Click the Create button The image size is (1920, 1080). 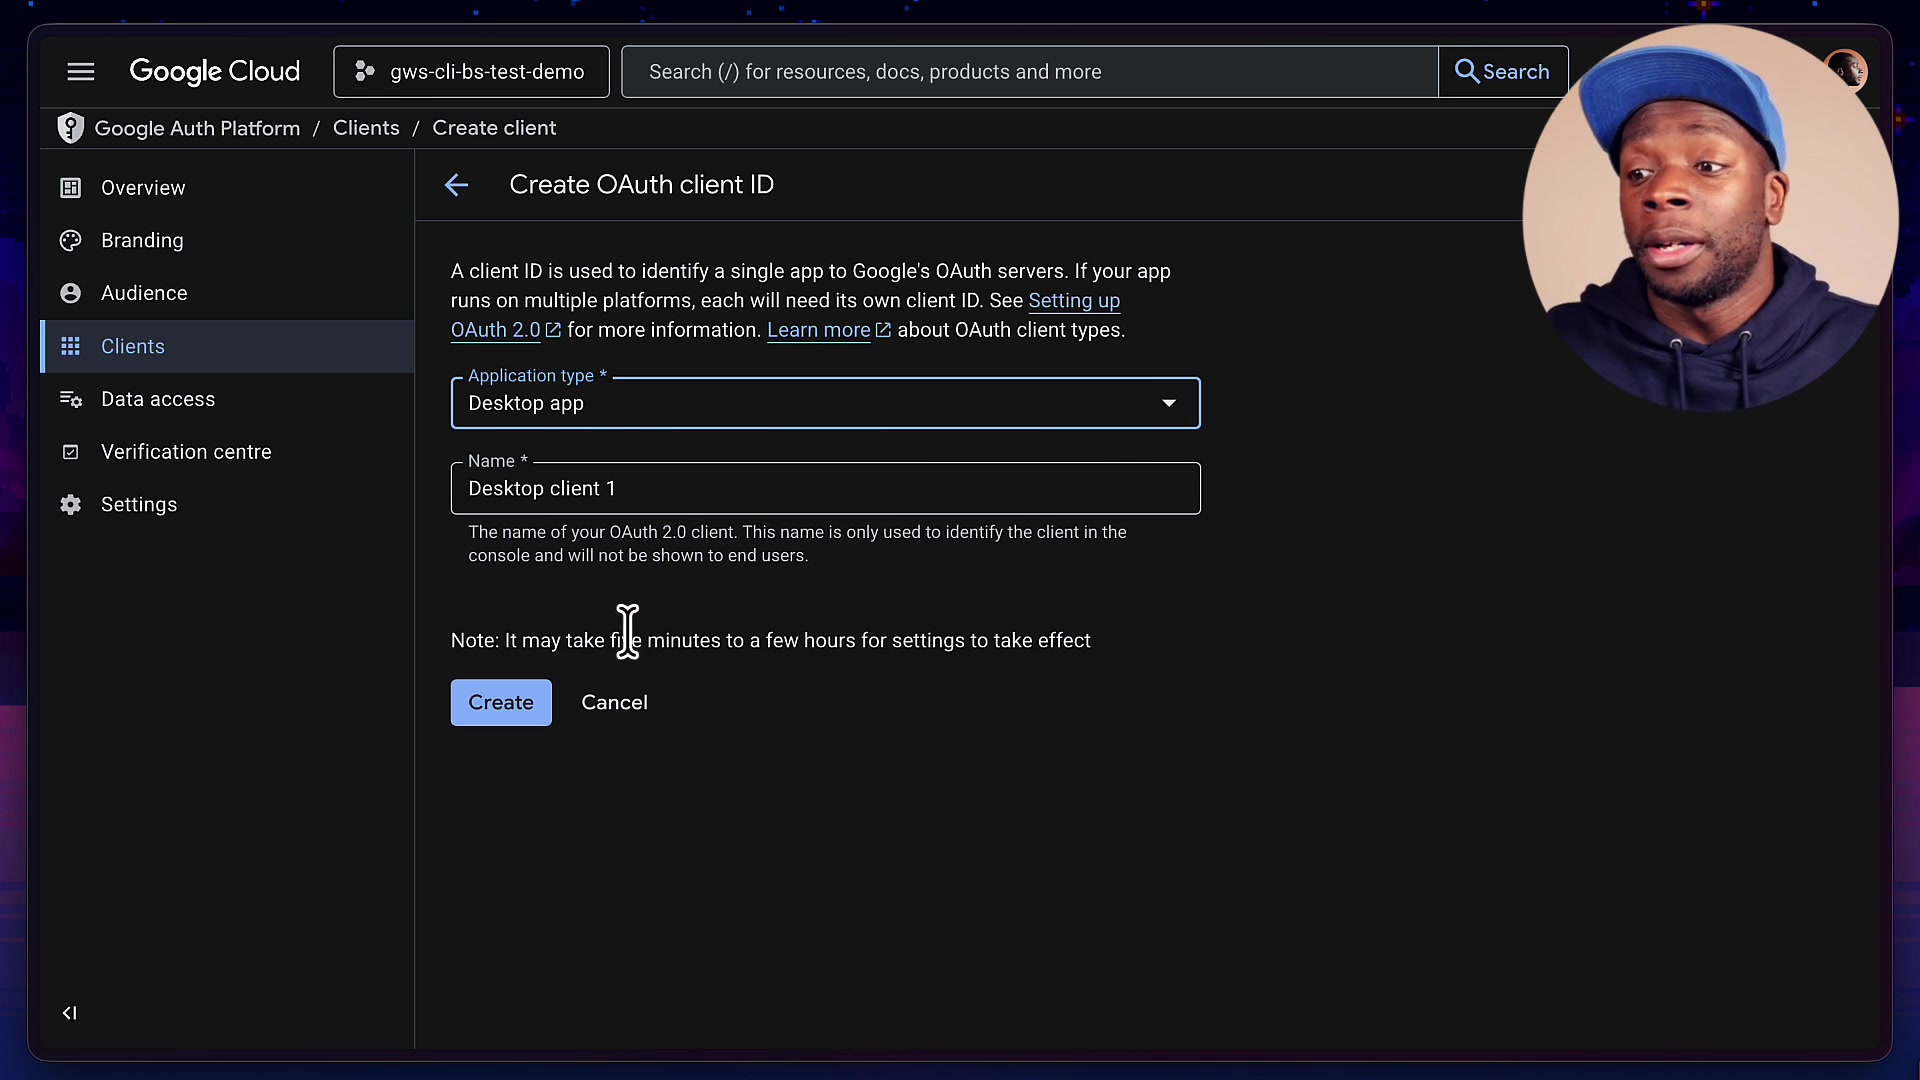point(501,702)
